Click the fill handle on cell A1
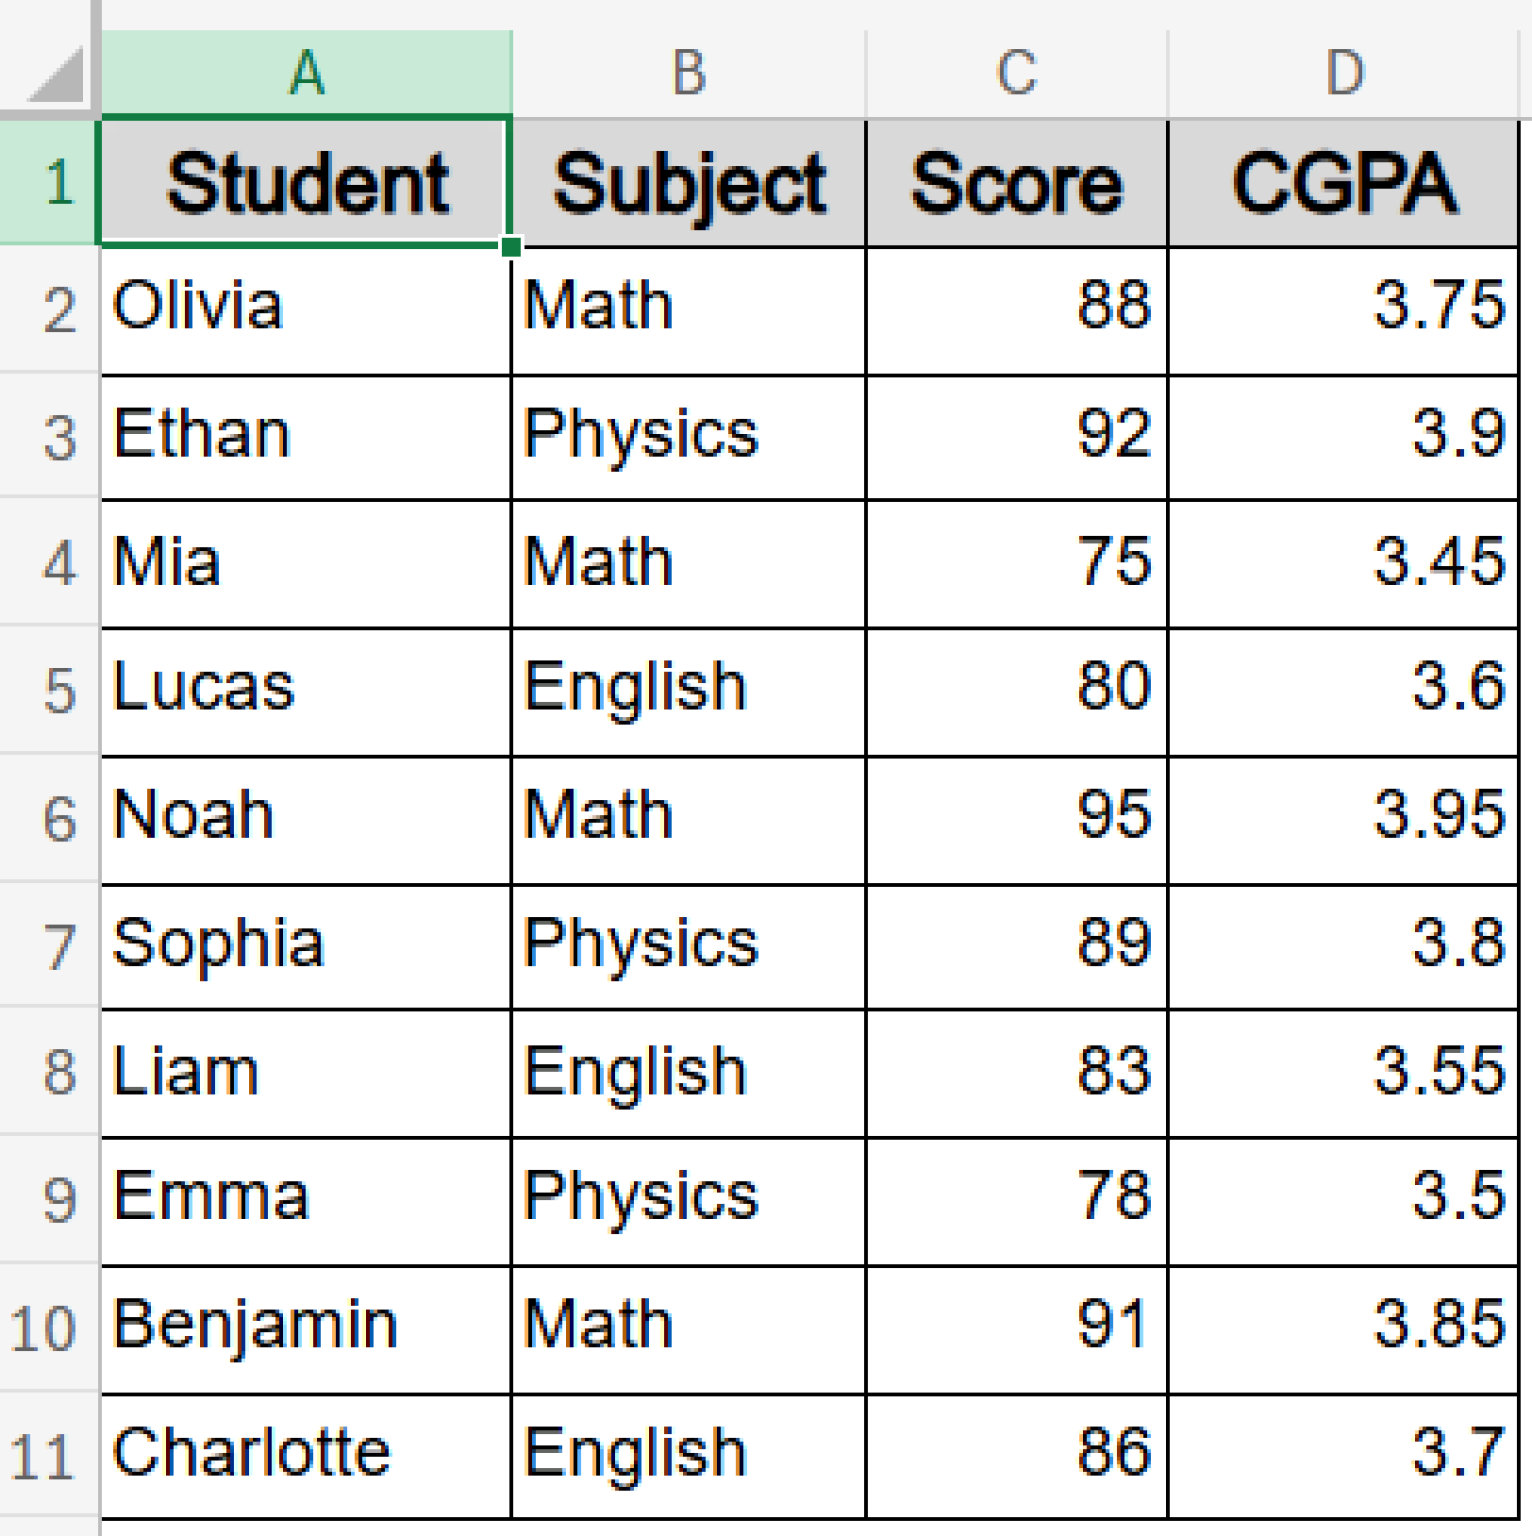 click(511, 246)
